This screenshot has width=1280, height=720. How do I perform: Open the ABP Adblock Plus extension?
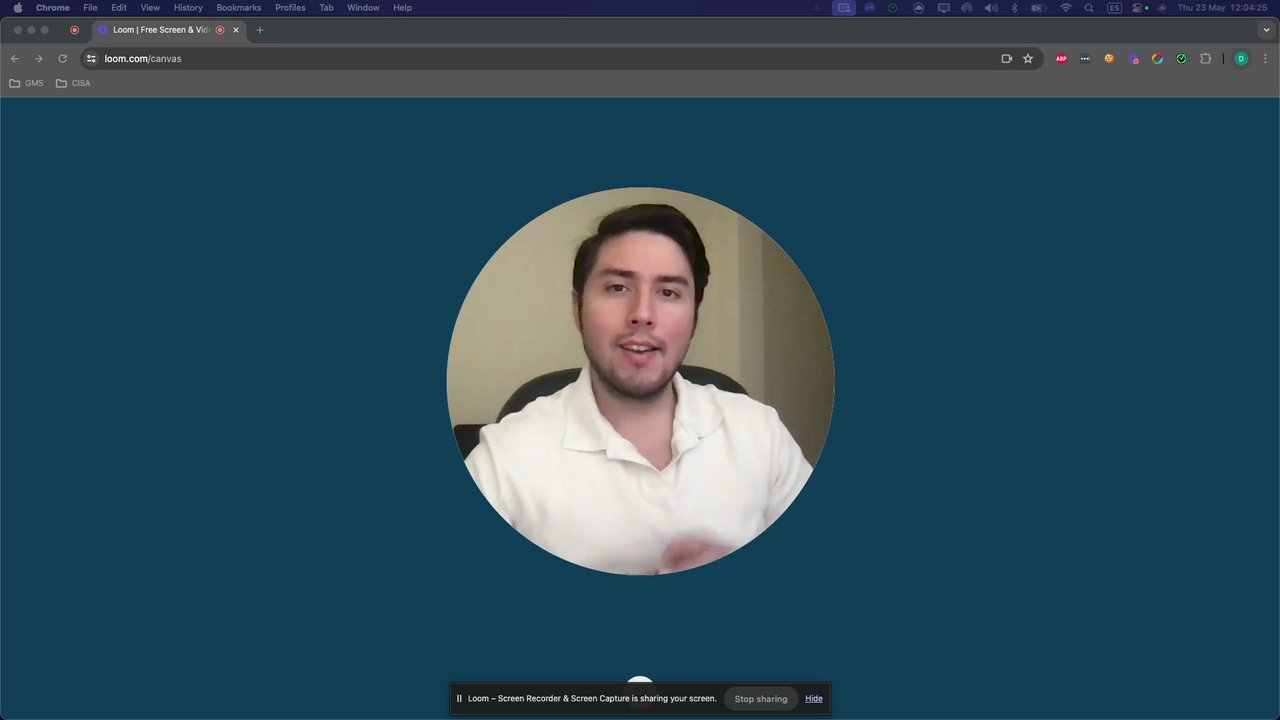1061,58
